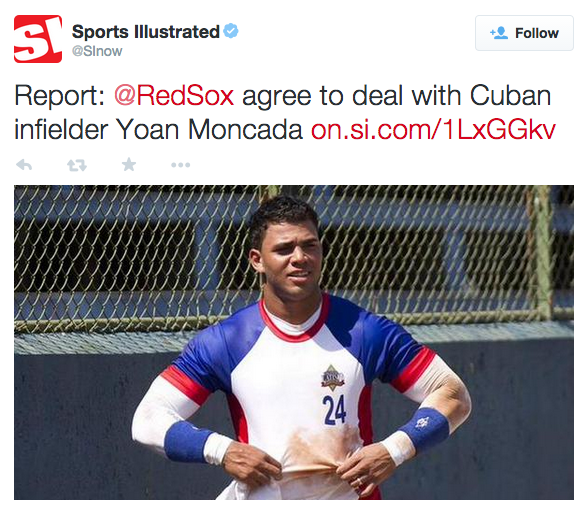
Task: Retweet using the retweet arrows icon
Action: click(x=77, y=165)
